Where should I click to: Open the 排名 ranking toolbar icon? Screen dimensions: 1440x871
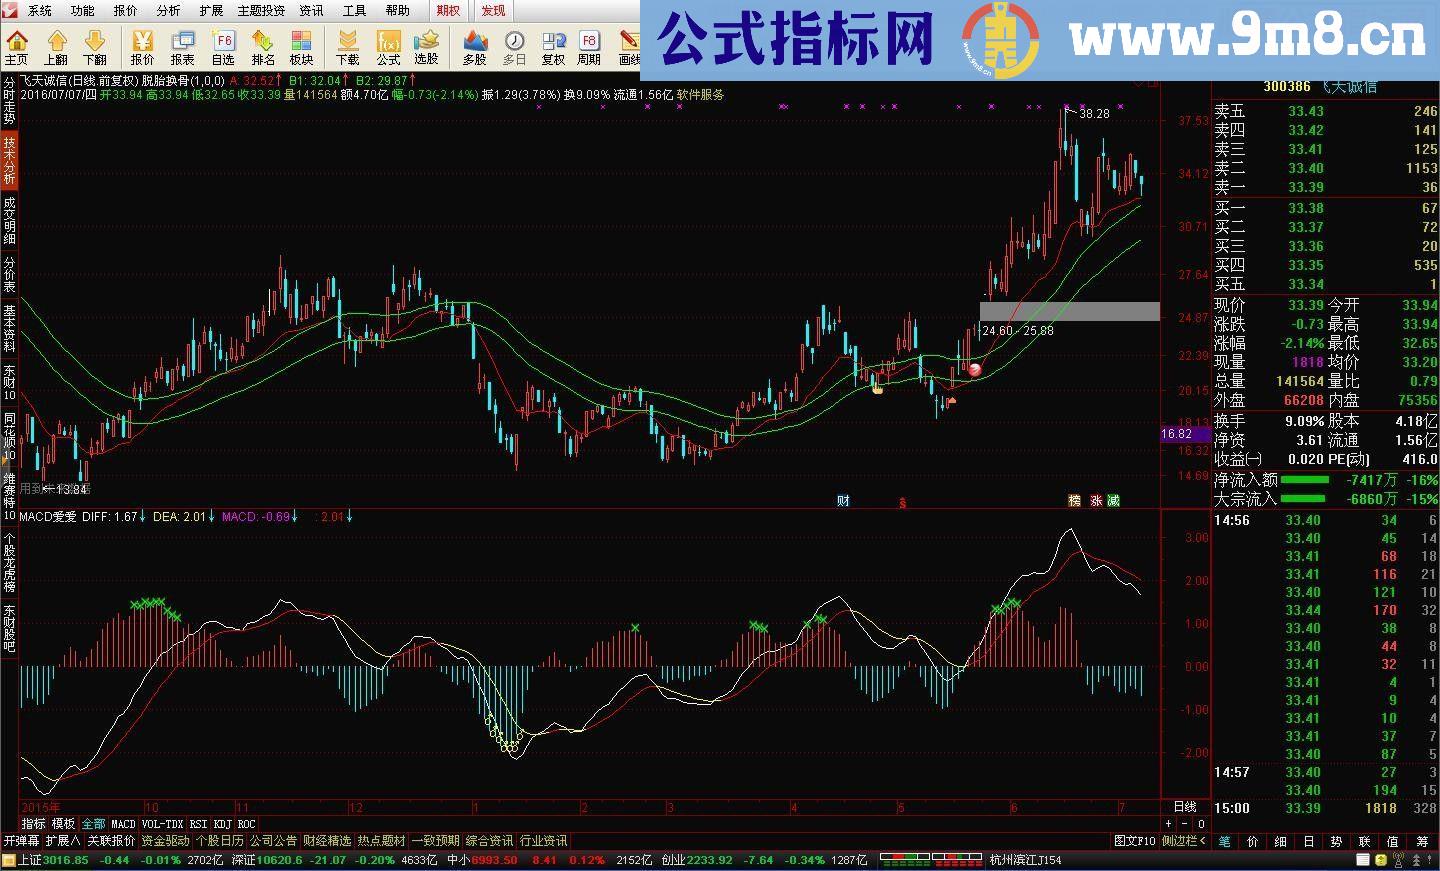tap(263, 47)
